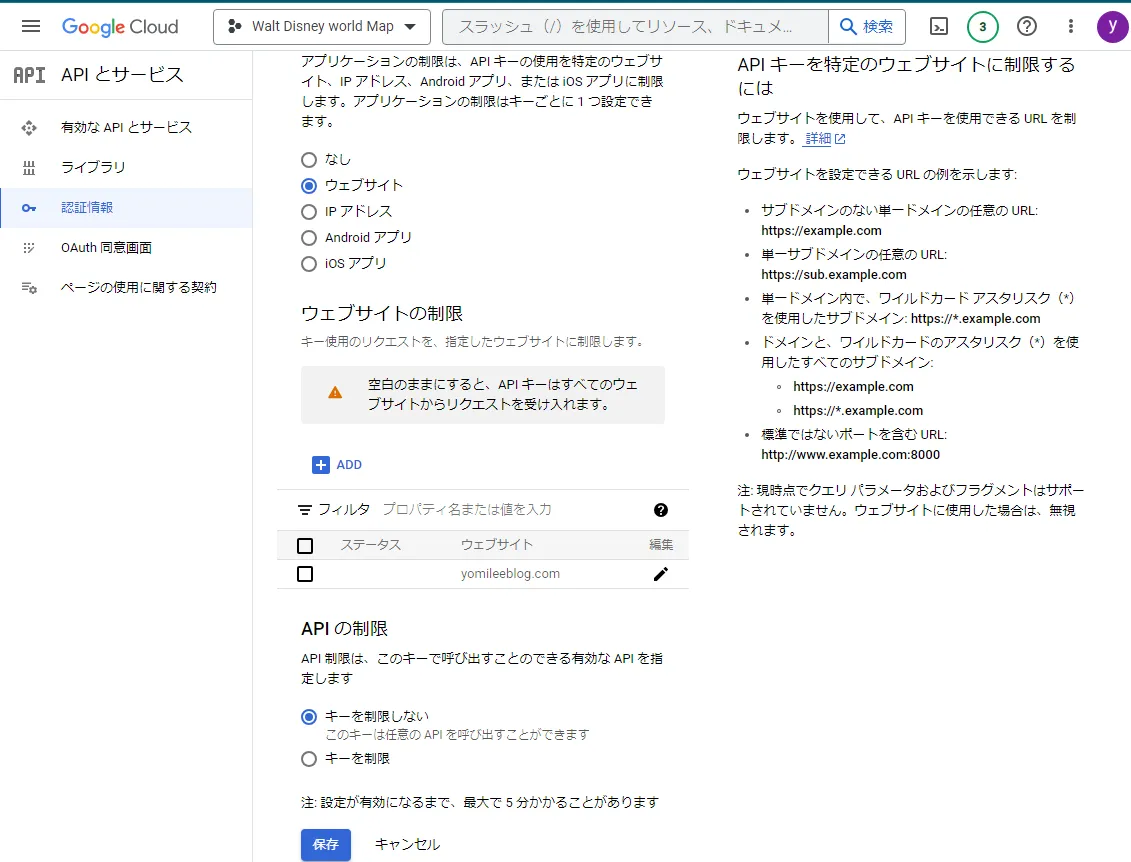Image resolution: width=1131 pixels, height=862 pixels.
Task: Open the hamburger navigation menu
Action: click(x=31, y=27)
